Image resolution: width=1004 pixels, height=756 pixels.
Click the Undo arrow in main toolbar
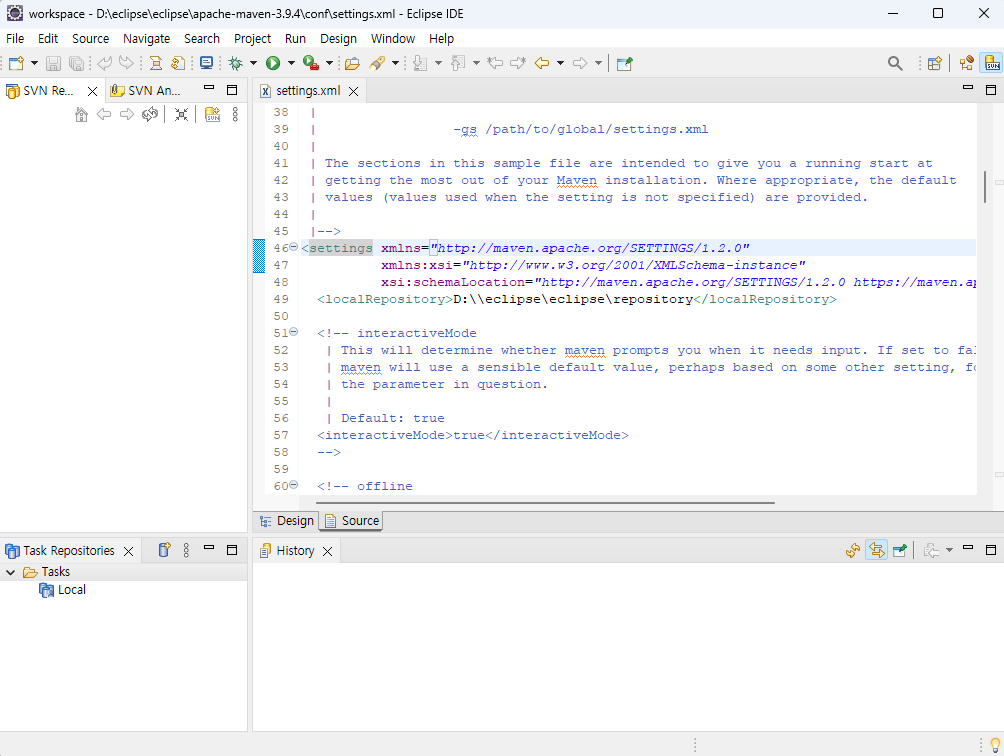point(104,63)
